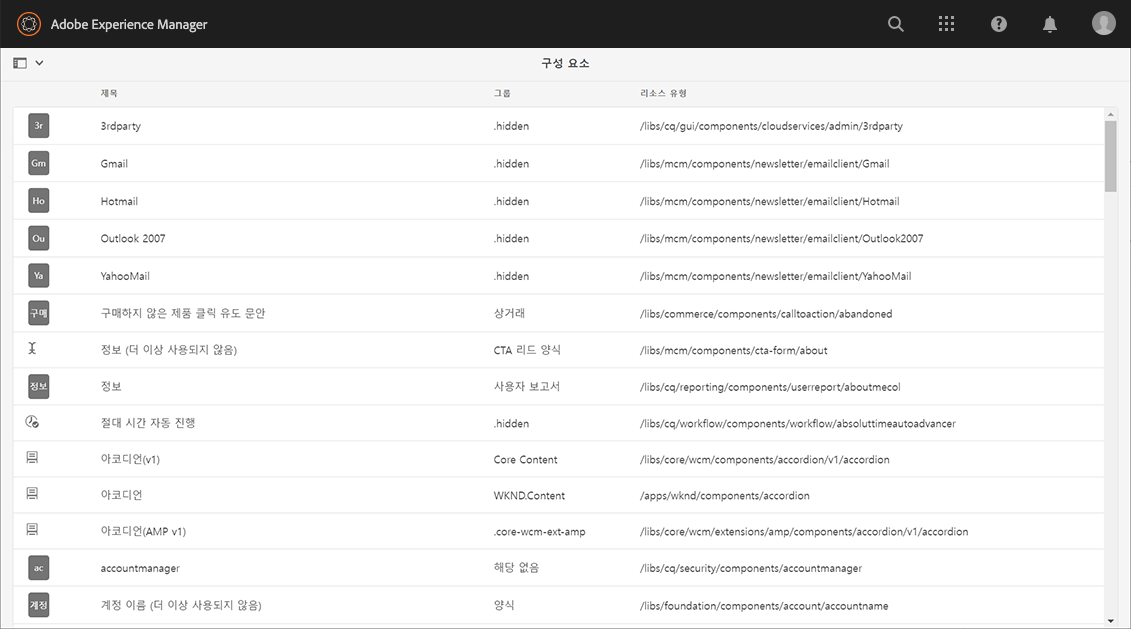Select the 아코디언(v1) title

(x=130, y=459)
